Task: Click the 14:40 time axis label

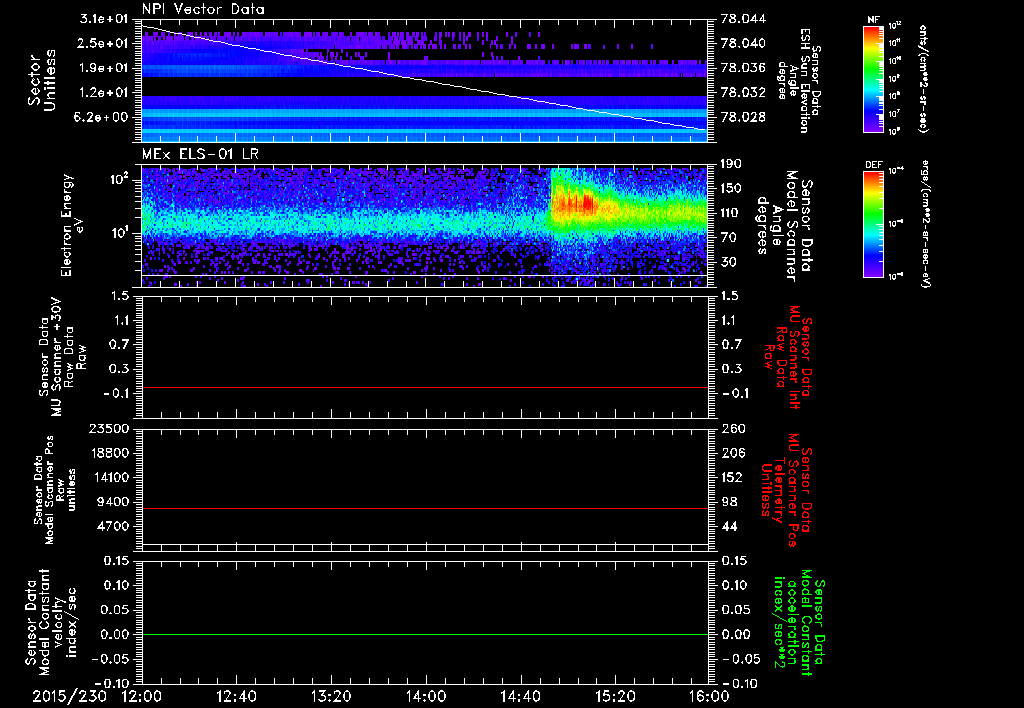Action: [520, 696]
